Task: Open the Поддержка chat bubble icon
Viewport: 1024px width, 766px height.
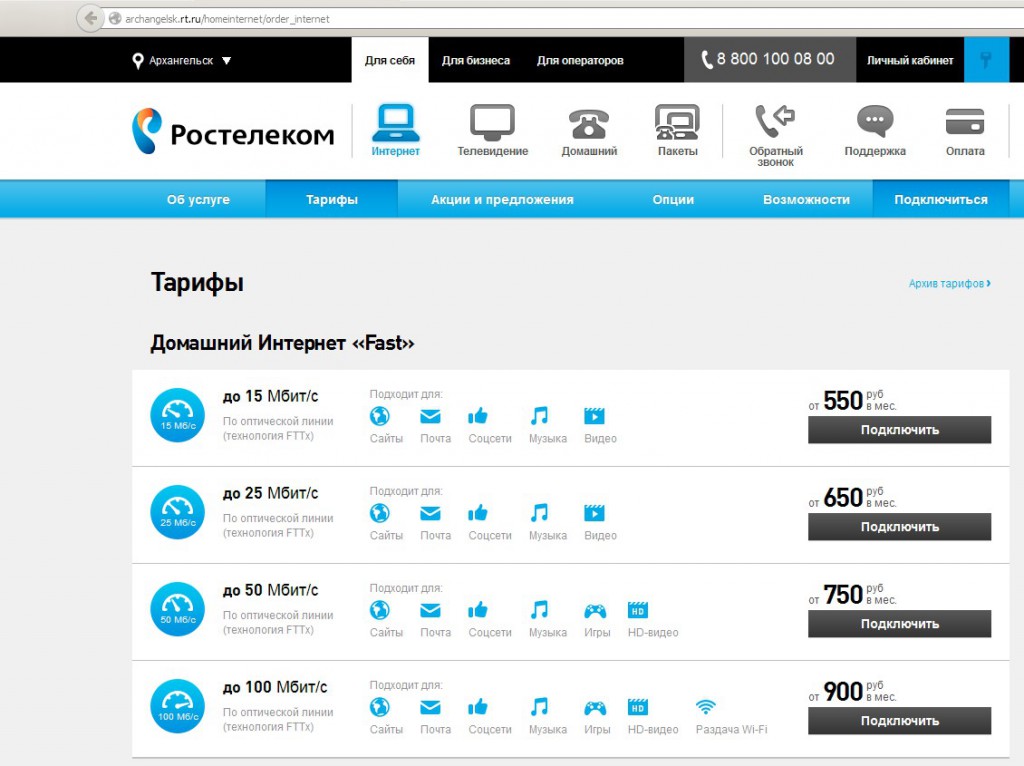Action: (x=874, y=123)
